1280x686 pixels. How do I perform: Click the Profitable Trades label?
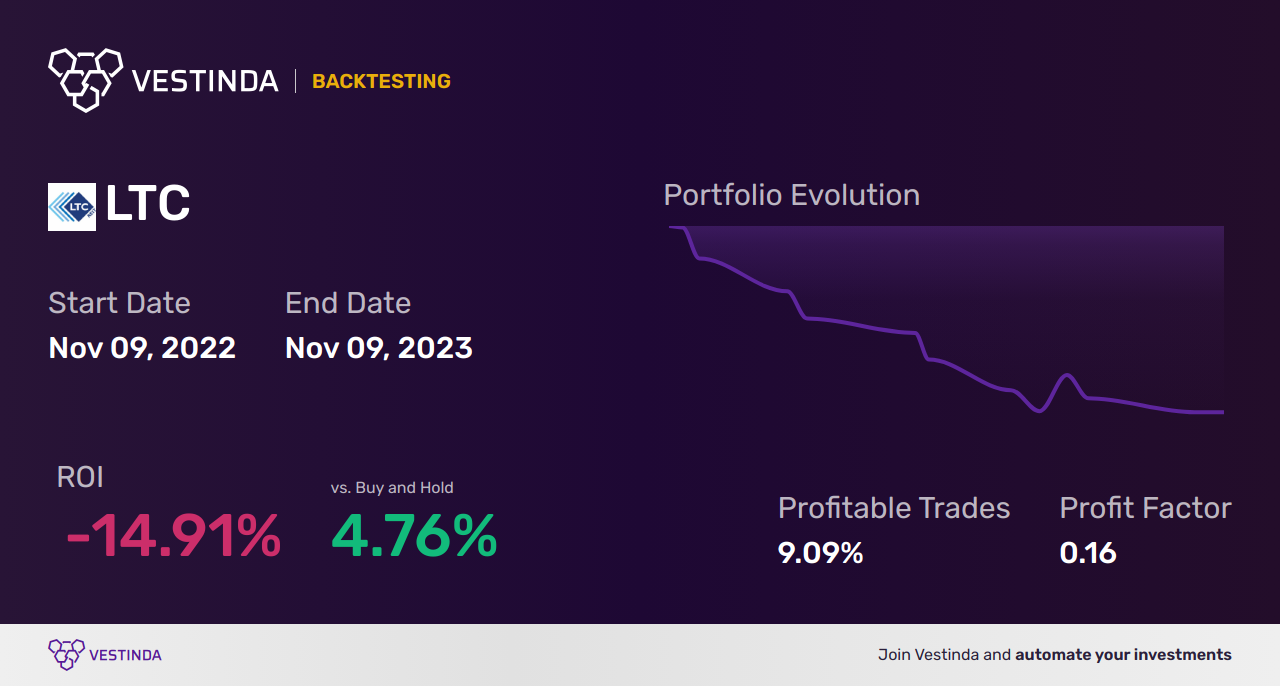pyautogui.click(x=894, y=508)
